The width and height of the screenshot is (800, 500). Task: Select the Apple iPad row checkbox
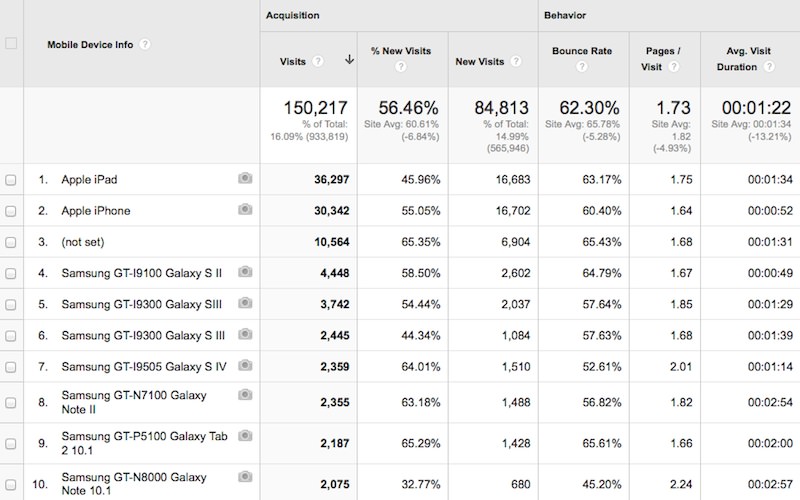click(x=11, y=180)
